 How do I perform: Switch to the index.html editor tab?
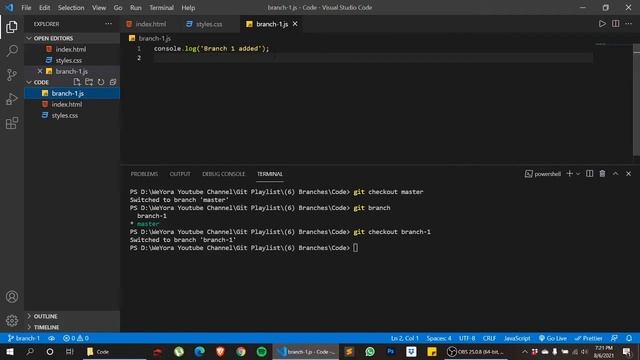click(x=151, y=24)
